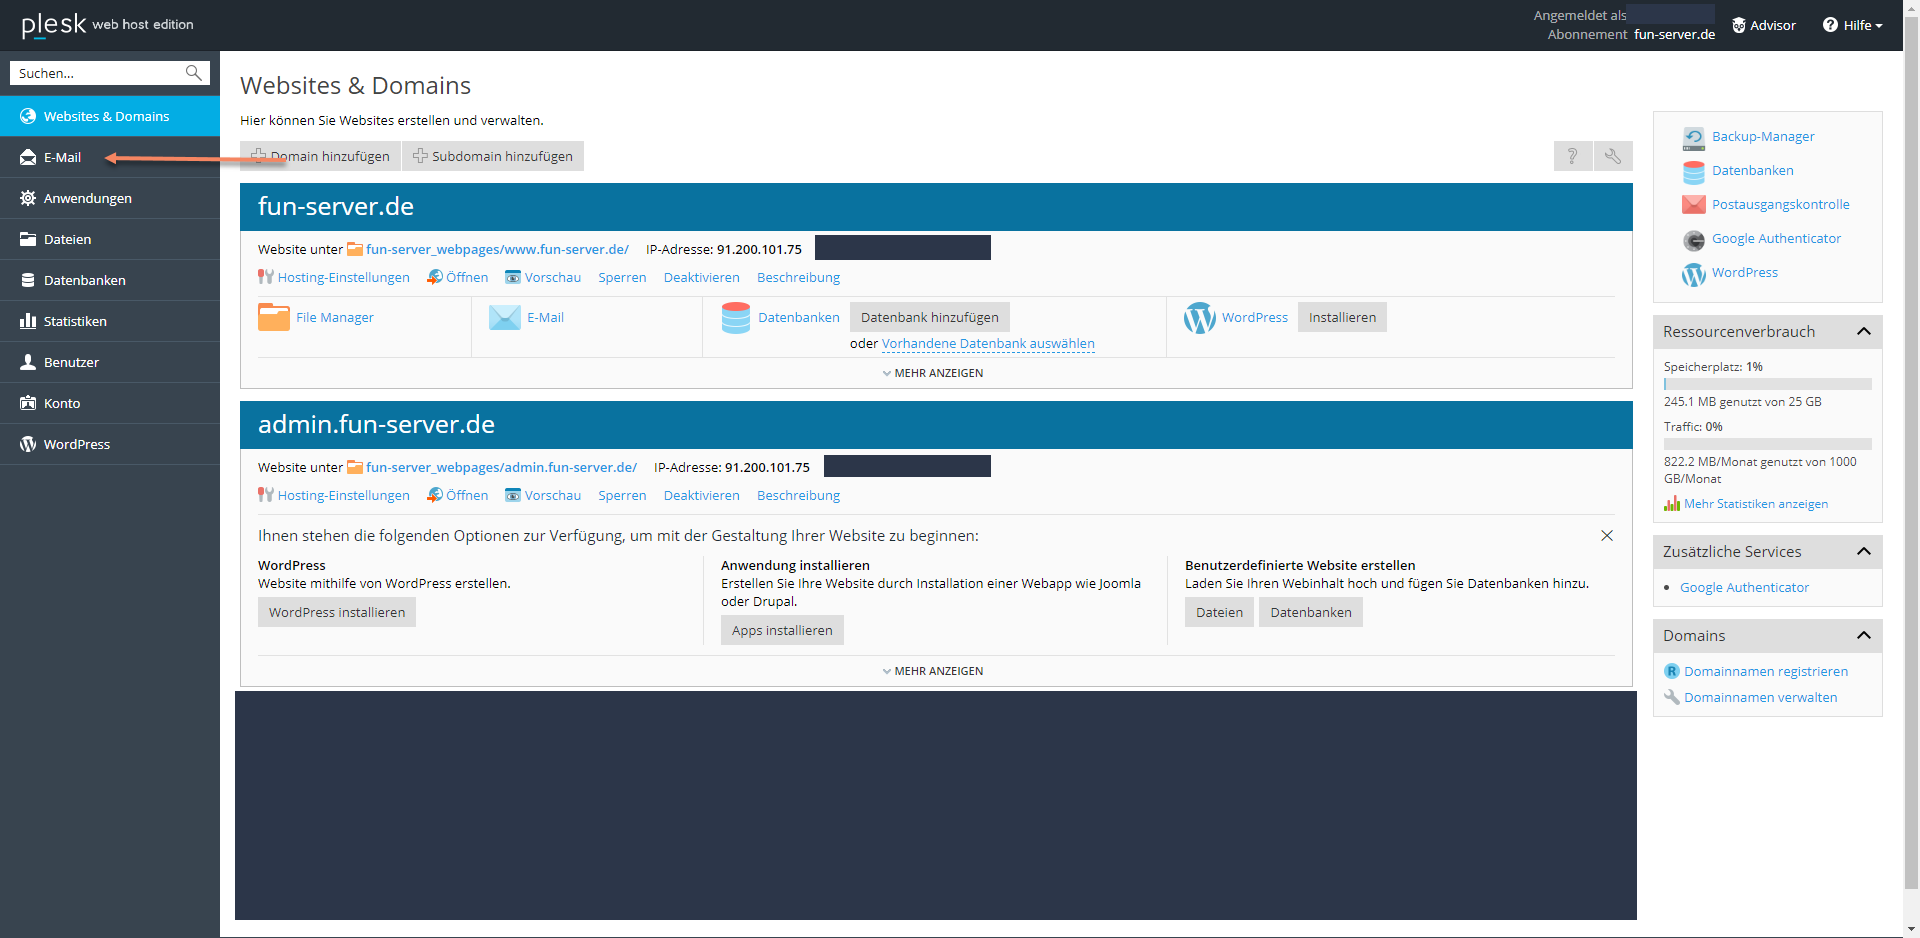Click the Advisor icon in the top bar
This screenshot has width=1920, height=938.
click(x=1739, y=25)
